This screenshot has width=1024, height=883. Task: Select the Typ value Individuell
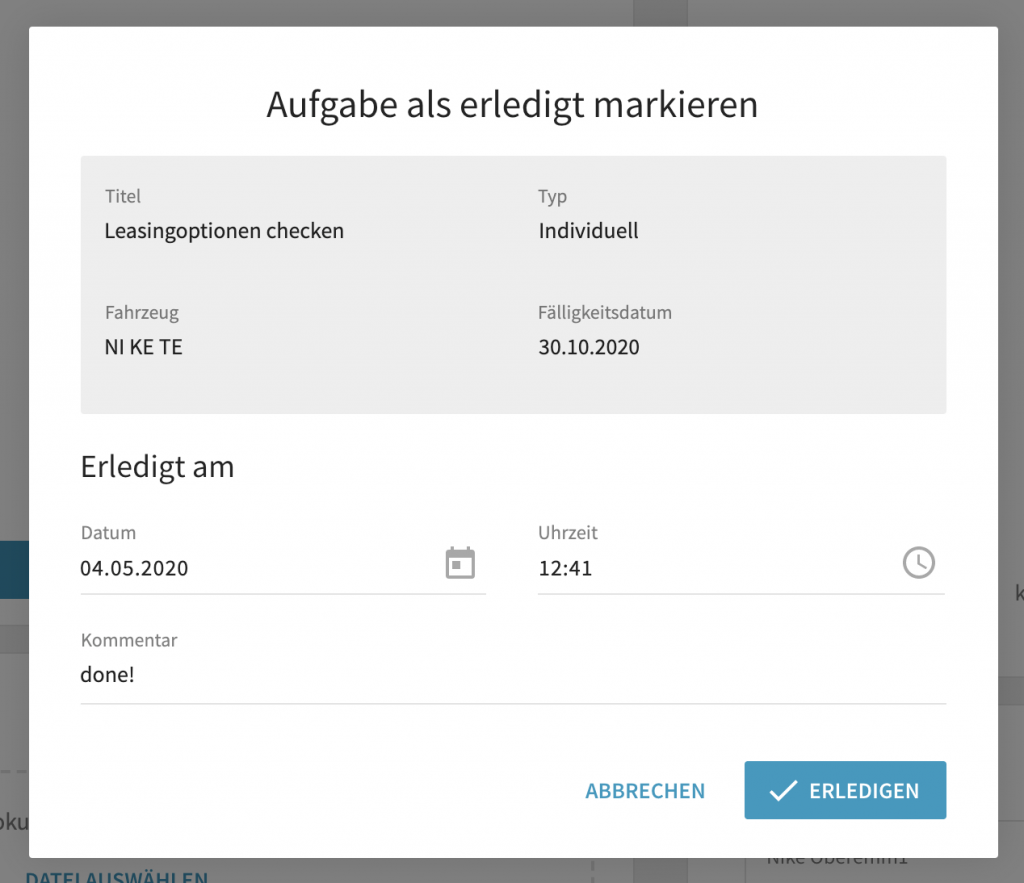click(x=588, y=231)
